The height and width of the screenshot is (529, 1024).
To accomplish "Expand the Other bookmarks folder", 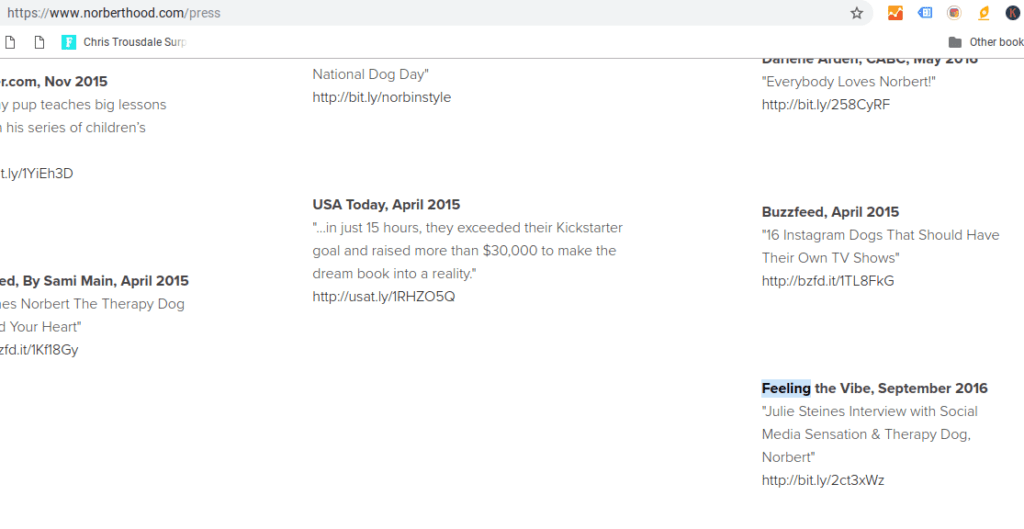I will (985, 42).
